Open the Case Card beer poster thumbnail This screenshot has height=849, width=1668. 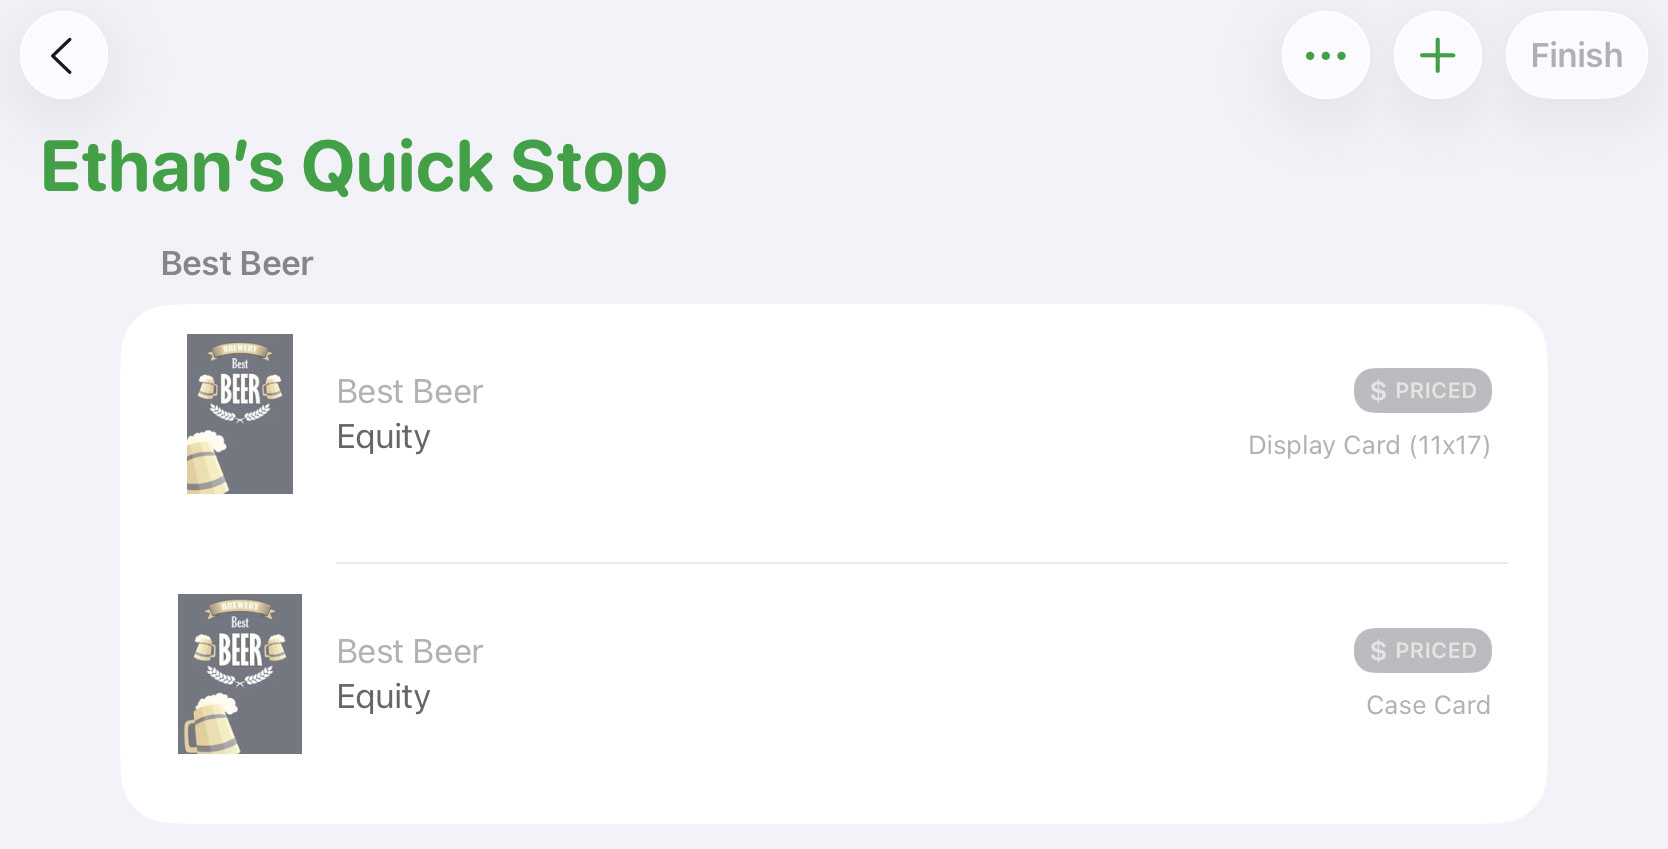pyautogui.click(x=240, y=674)
